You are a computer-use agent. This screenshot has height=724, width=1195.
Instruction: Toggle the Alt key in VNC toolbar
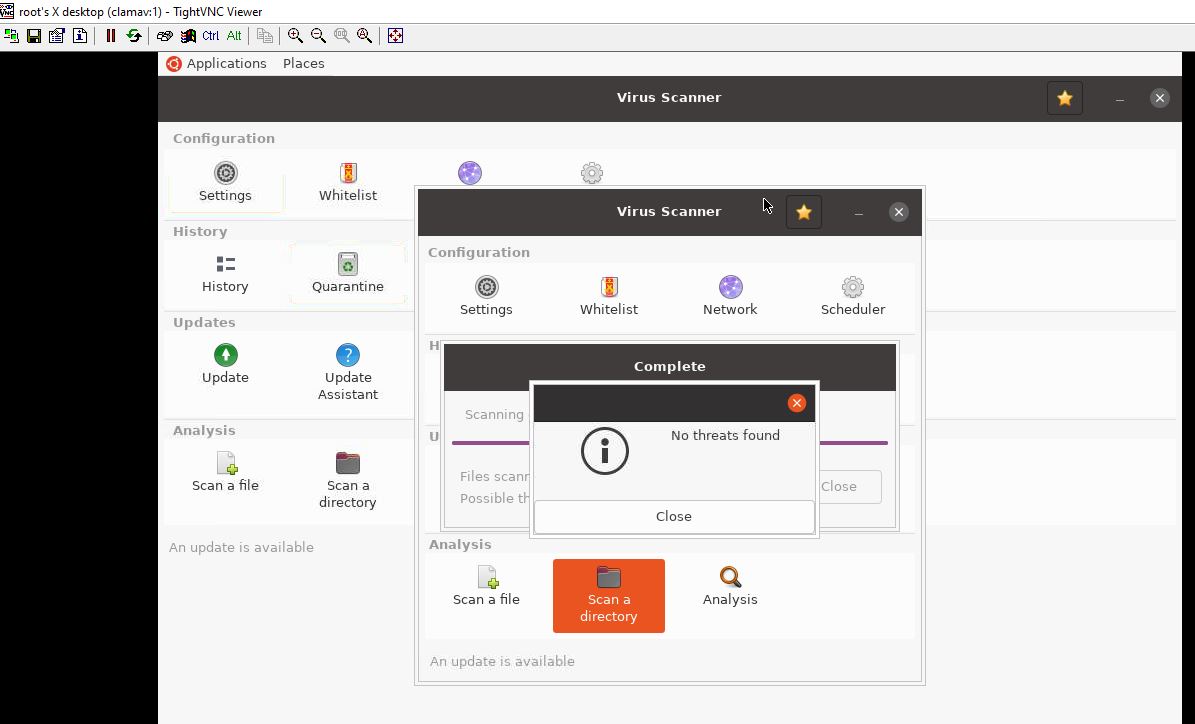234,35
